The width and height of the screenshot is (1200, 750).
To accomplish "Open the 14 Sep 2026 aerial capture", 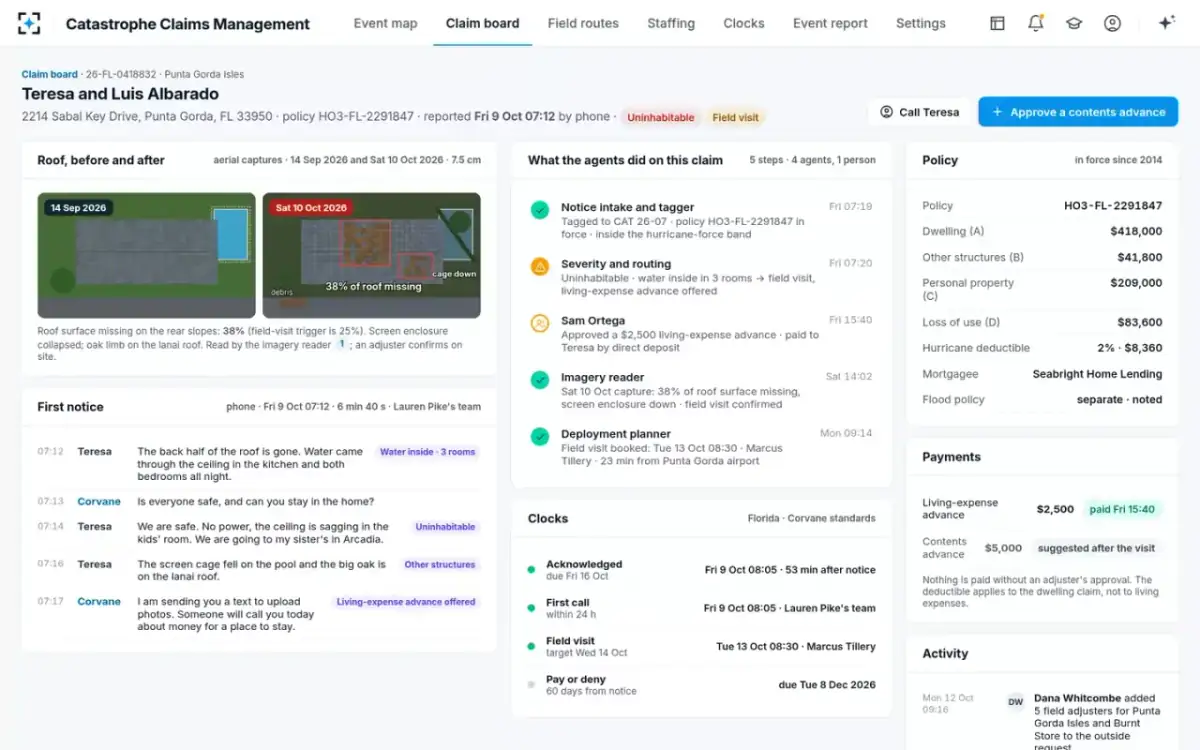I will click(x=147, y=255).
